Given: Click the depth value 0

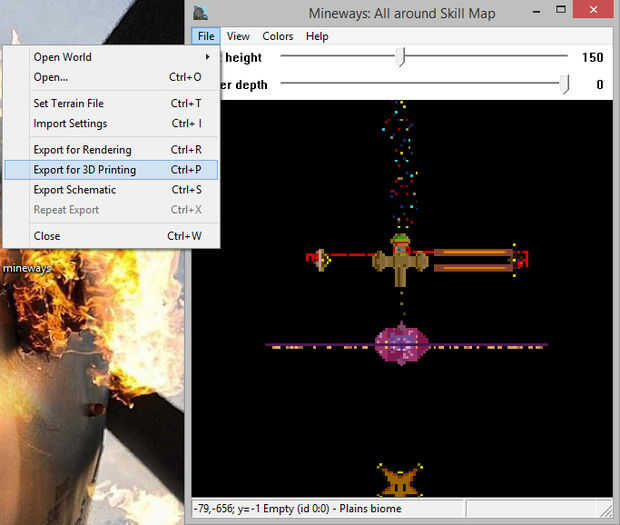Looking at the screenshot, I should coord(600,85).
